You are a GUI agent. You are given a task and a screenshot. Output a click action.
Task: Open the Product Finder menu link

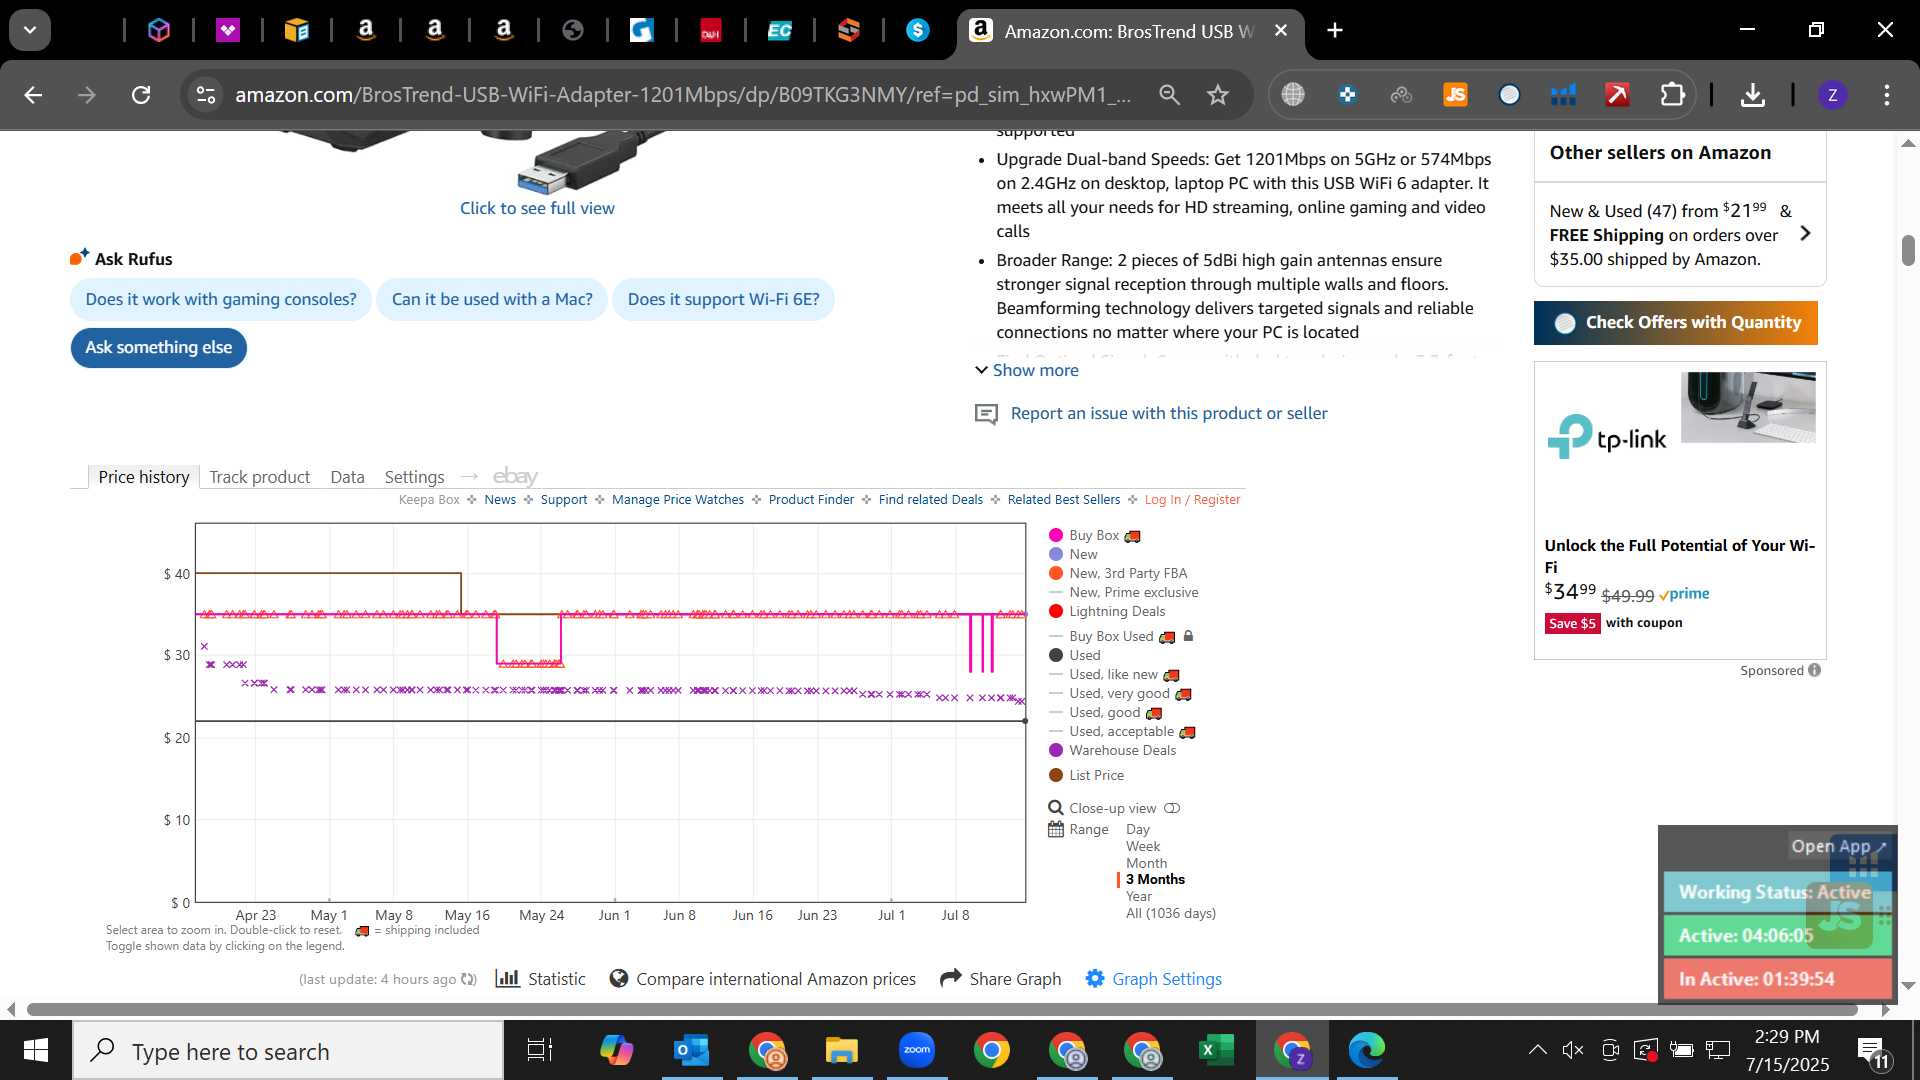[x=811, y=500]
